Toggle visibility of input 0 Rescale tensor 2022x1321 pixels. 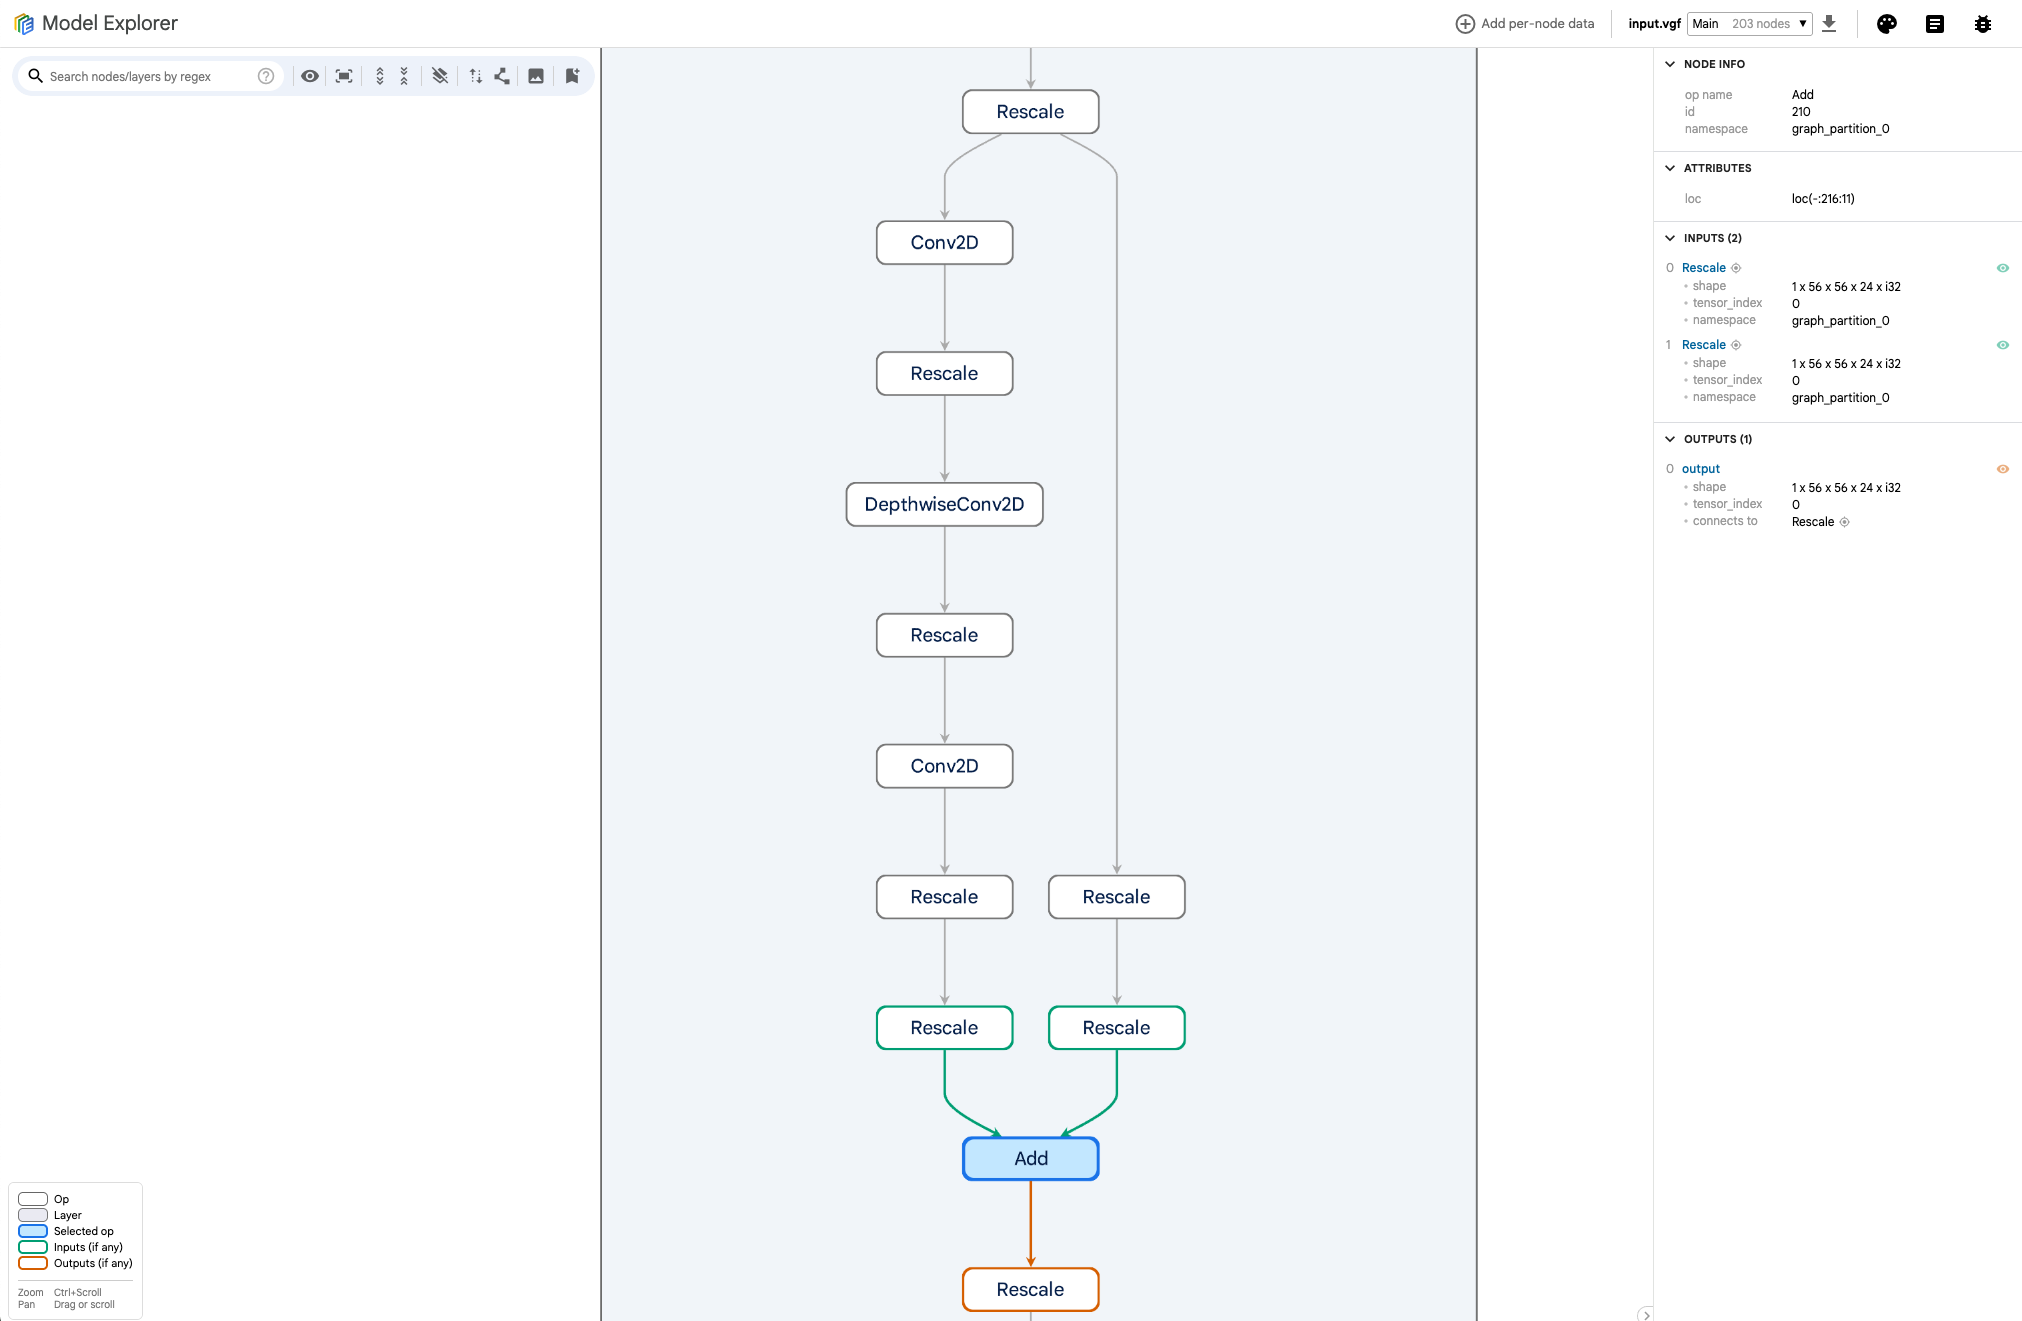2003,268
